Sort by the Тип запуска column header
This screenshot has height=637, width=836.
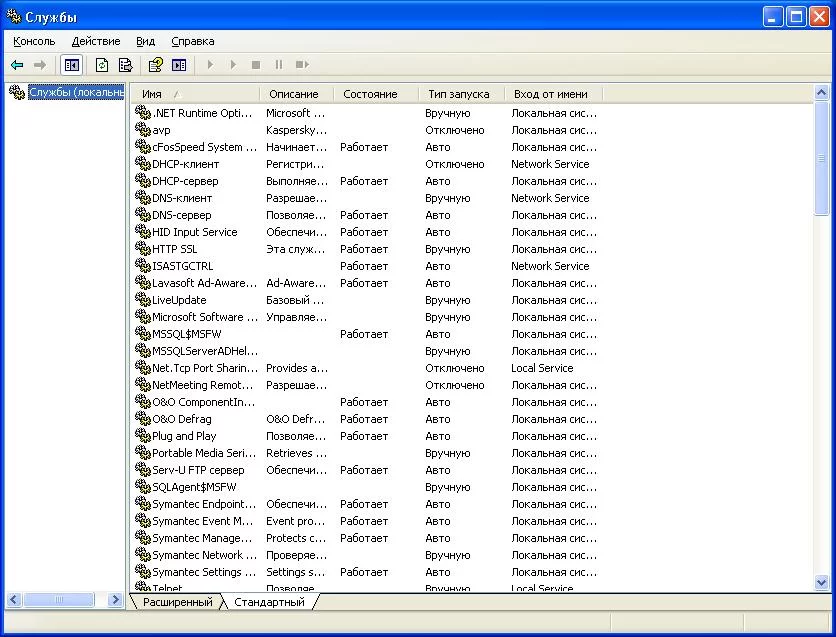(459, 94)
